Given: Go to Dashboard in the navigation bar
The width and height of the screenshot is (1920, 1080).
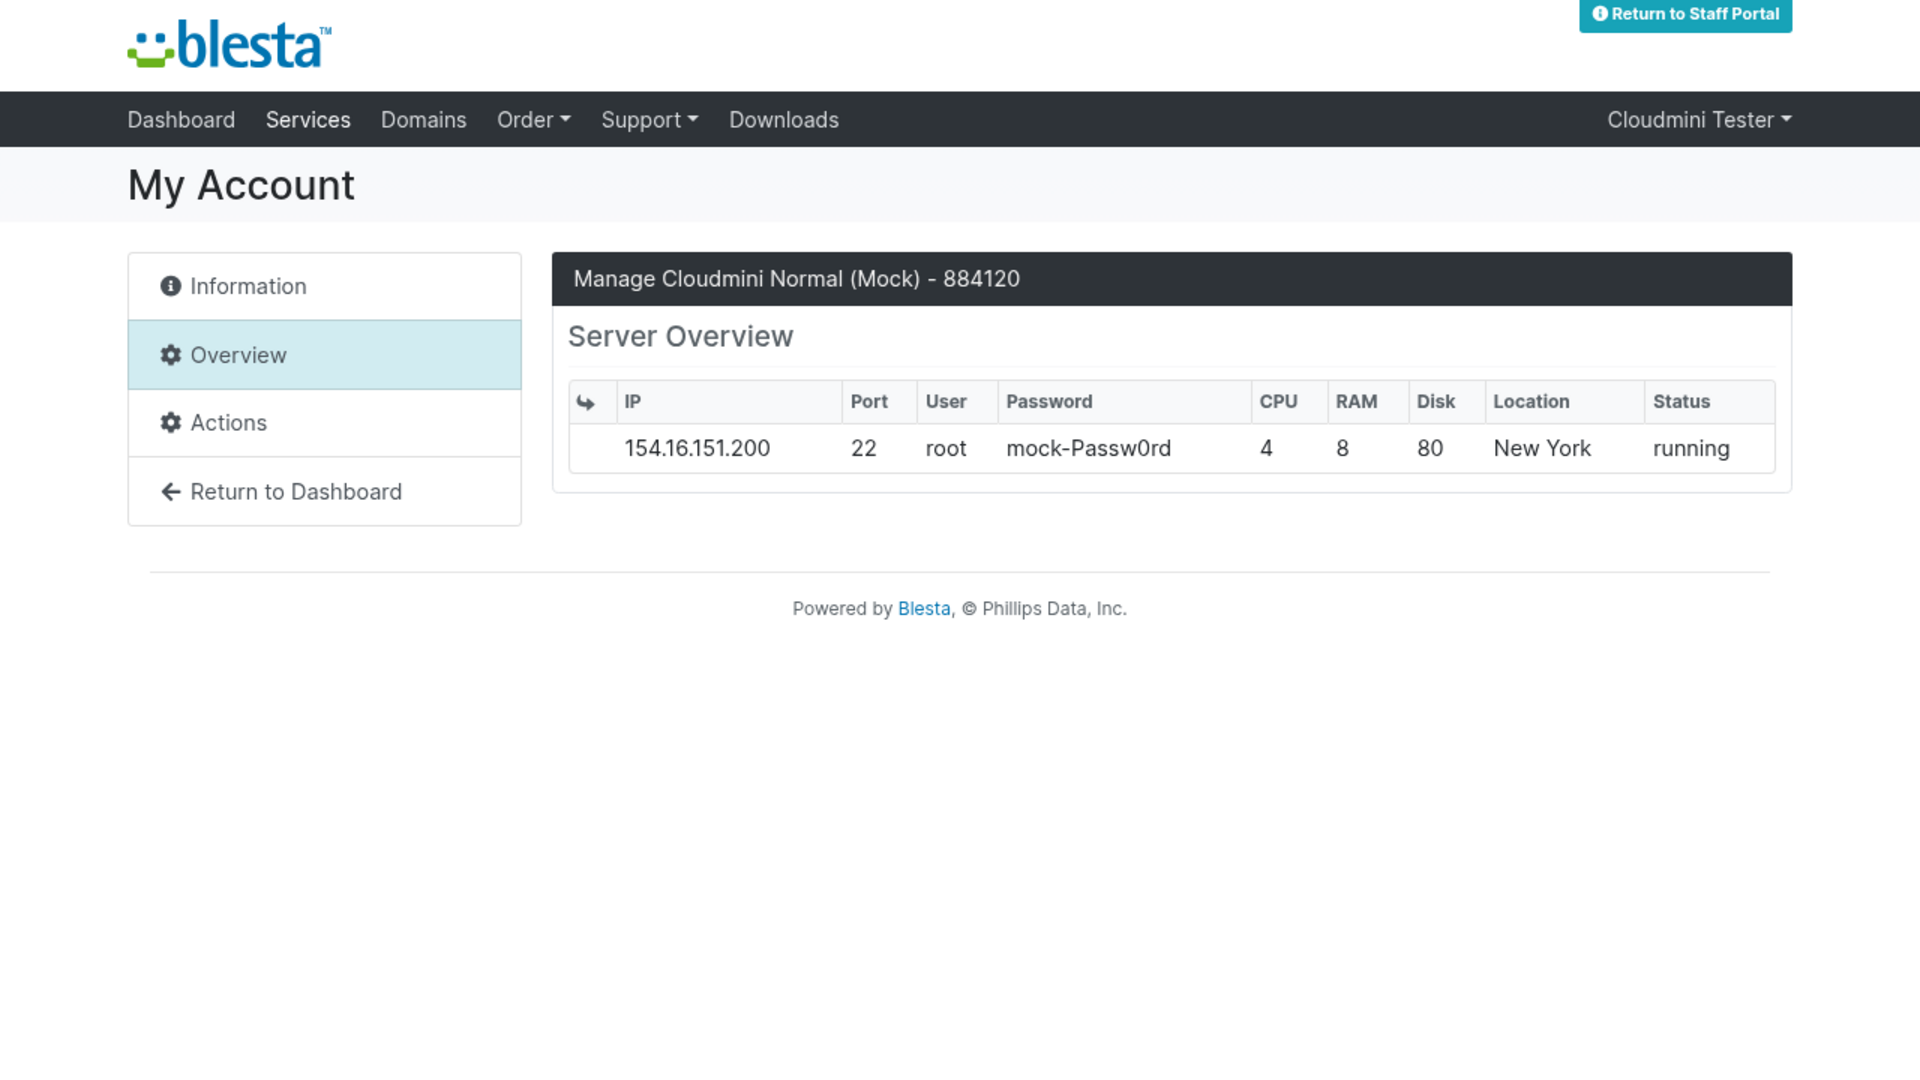Looking at the screenshot, I should [x=181, y=120].
